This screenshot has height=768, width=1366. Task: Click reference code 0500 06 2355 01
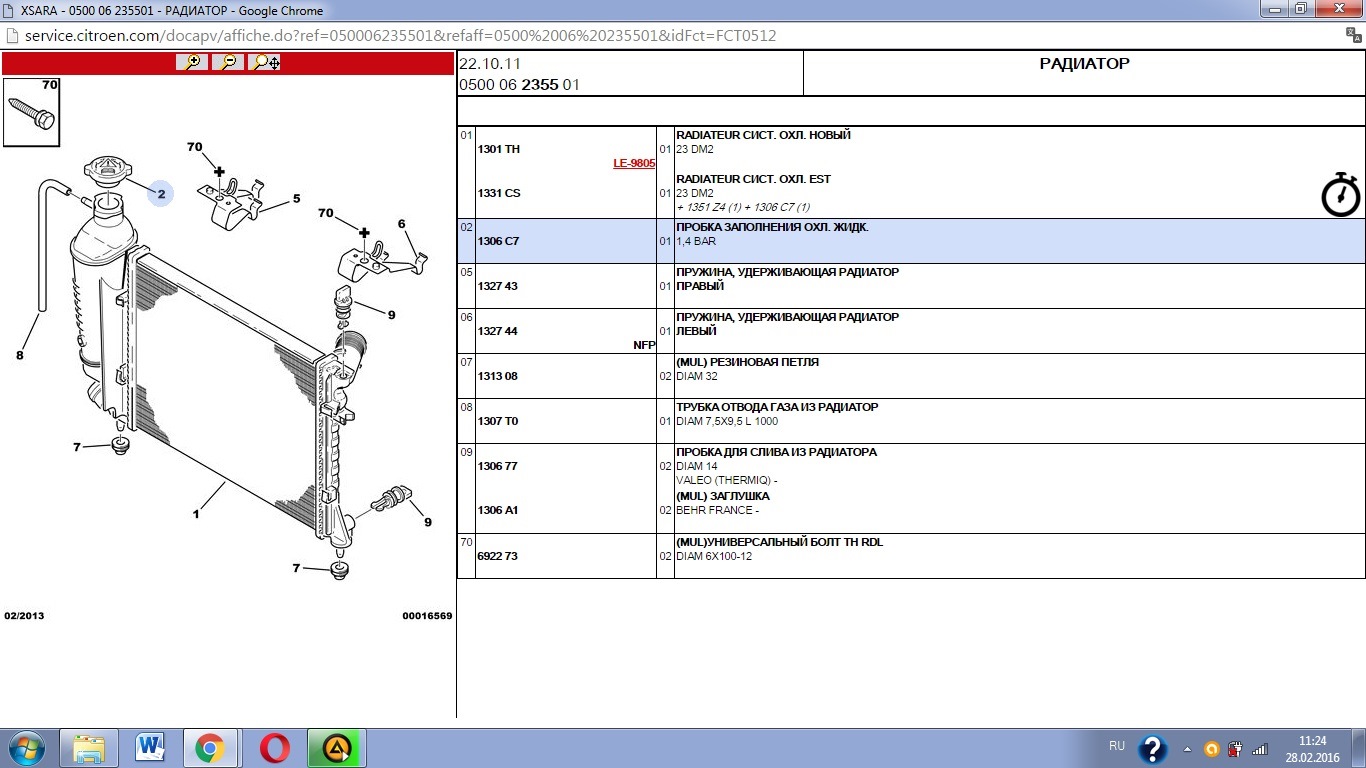tap(519, 85)
